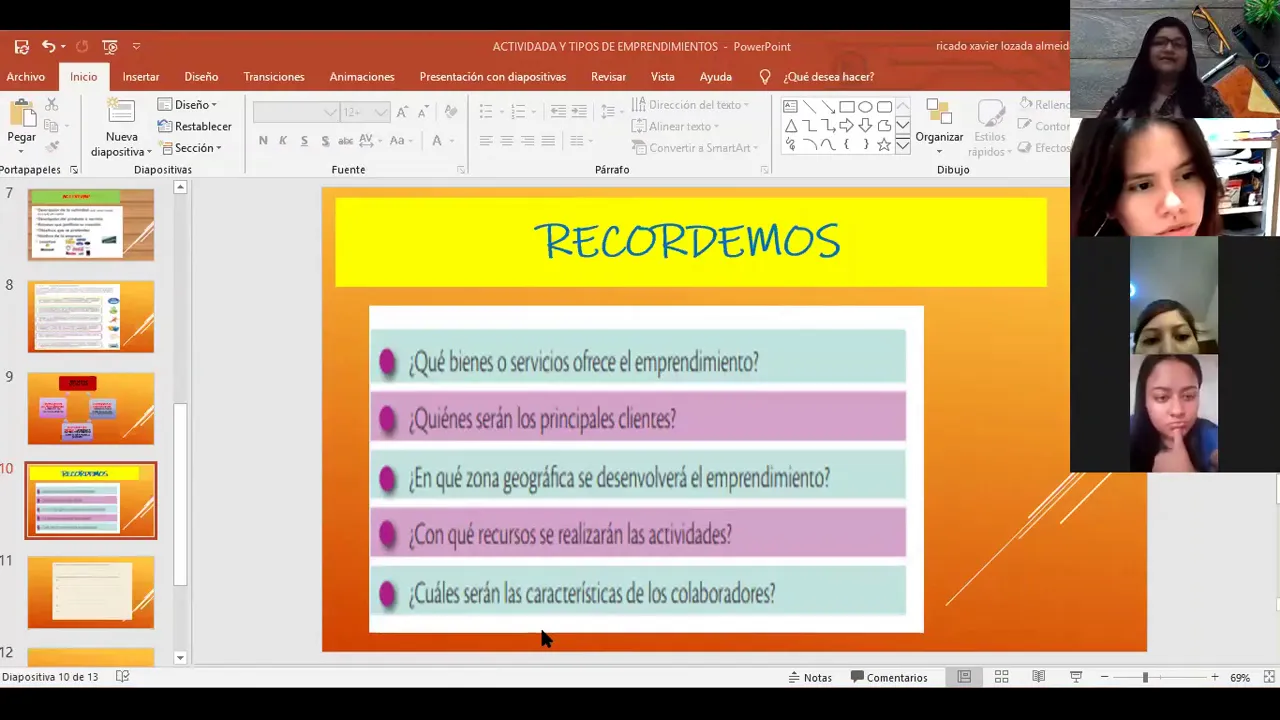Open Alinear texto dropdown
The width and height of the screenshot is (1280, 720).
676,126
